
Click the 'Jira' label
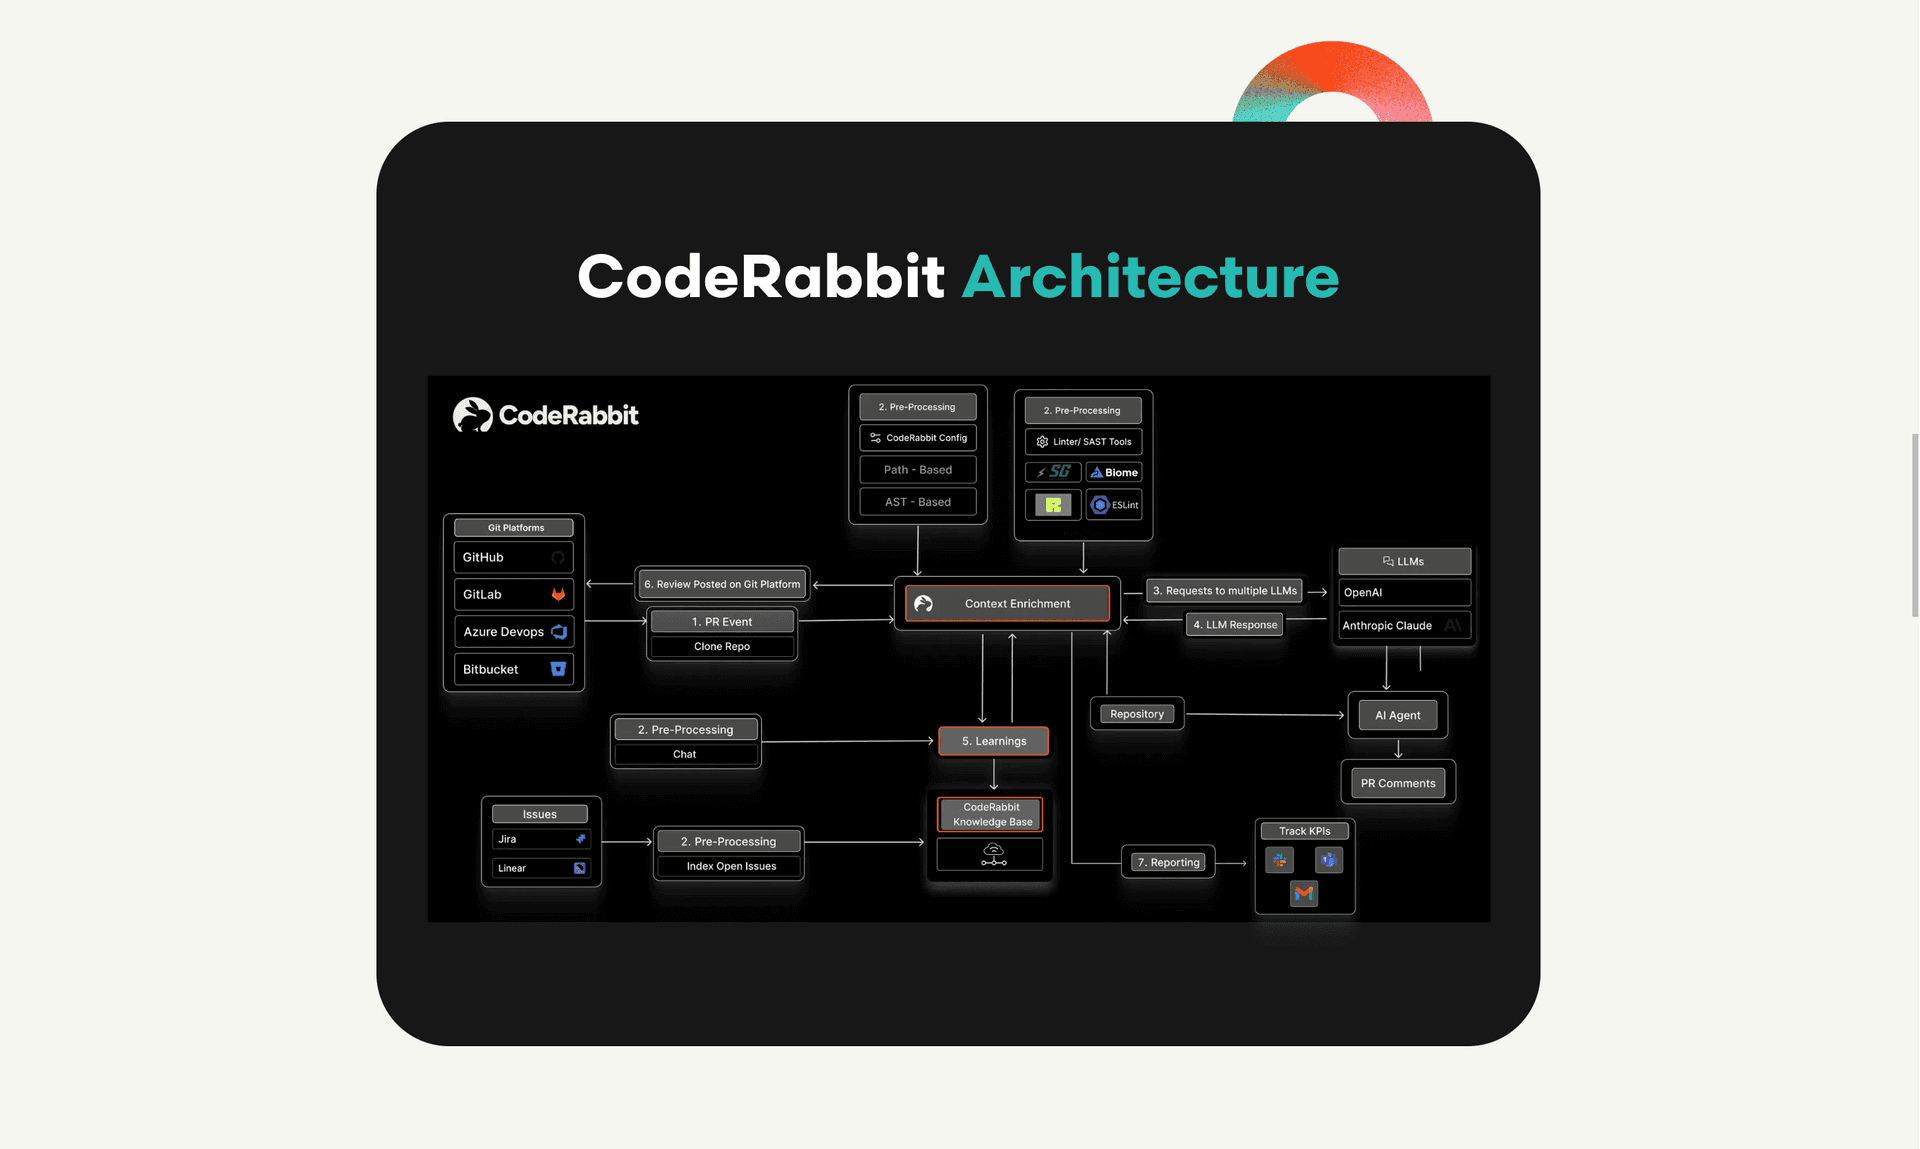(x=507, y=839)
